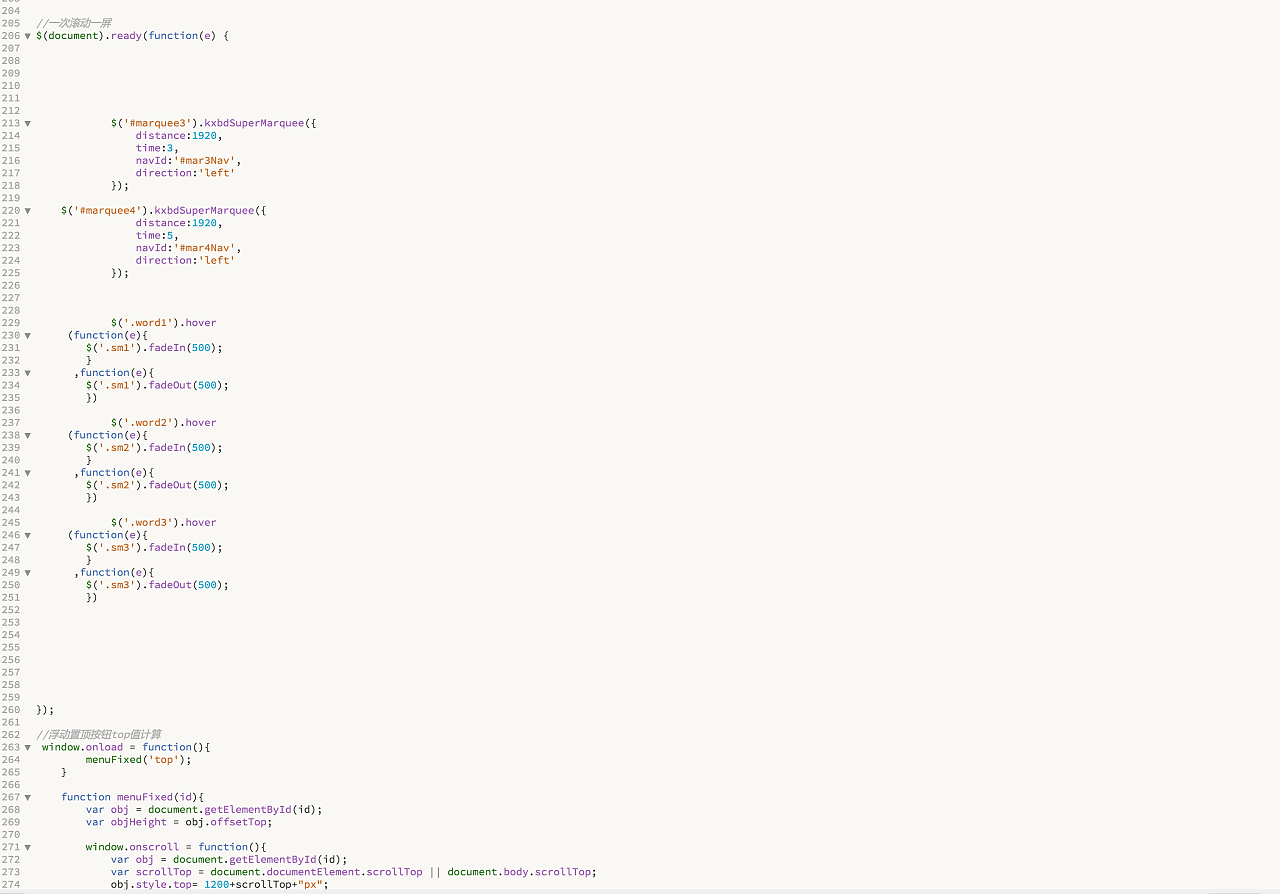Click "time:5," in the code
Image resolution: width=1280 pixels, height=894 pixels.
pyautogui.click(x=157, y=235)
